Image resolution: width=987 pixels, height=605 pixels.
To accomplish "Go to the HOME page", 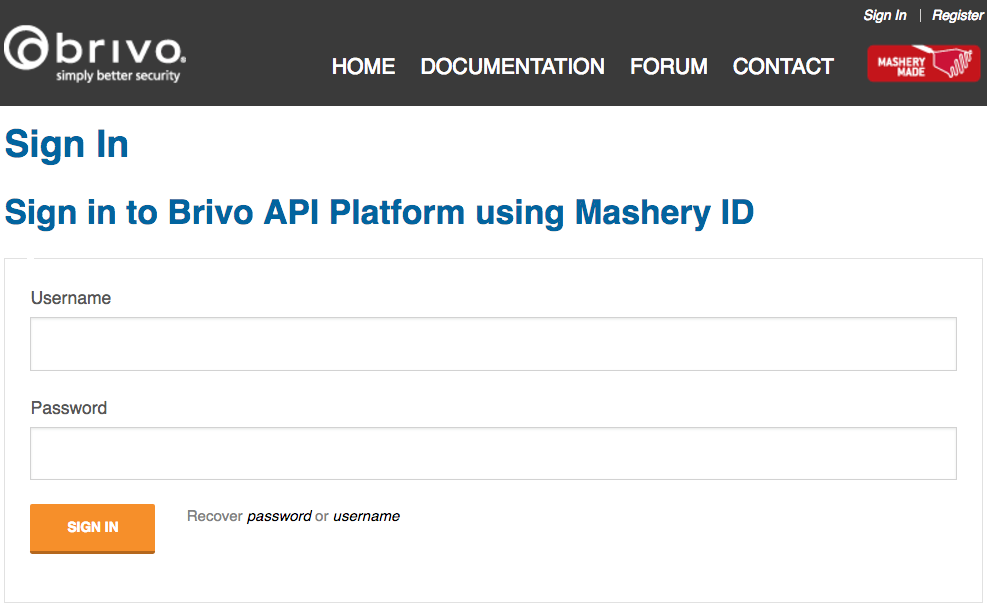I will (363, 67).
